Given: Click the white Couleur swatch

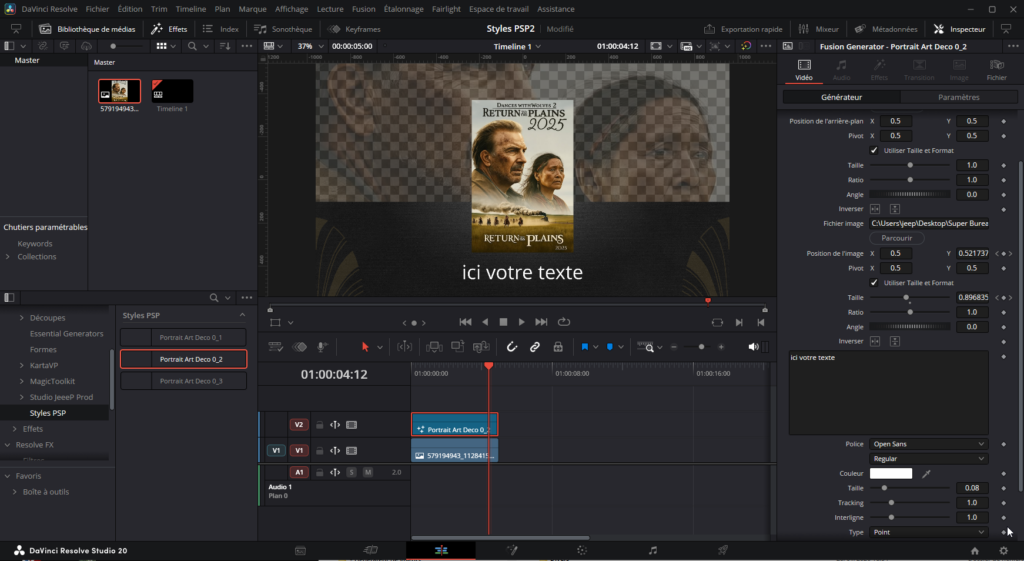Looking at the screenshot, I should pyautogui.click(x=890, y=473).
